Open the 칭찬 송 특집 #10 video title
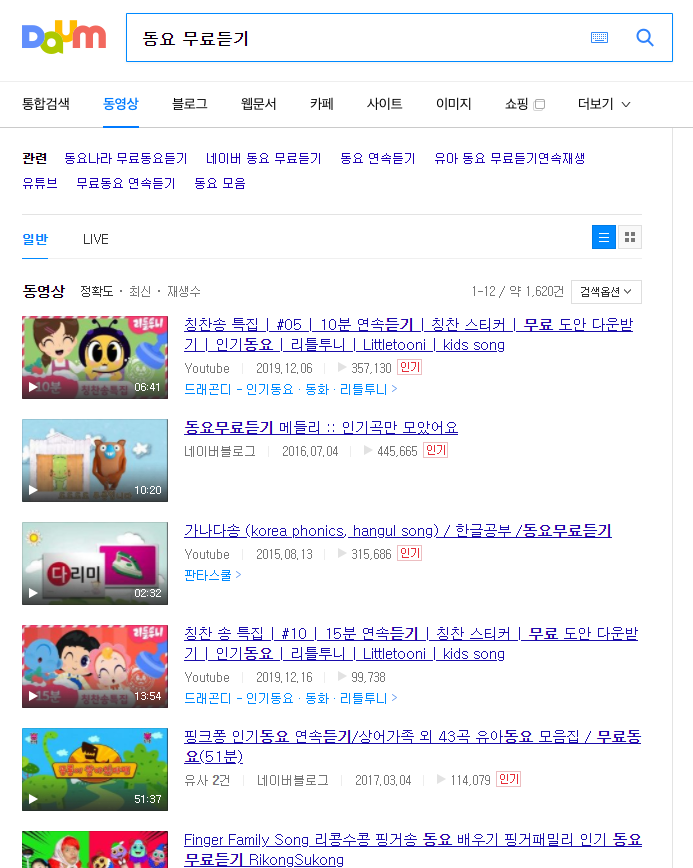693x868 pixels. click(x=411, y=643)
